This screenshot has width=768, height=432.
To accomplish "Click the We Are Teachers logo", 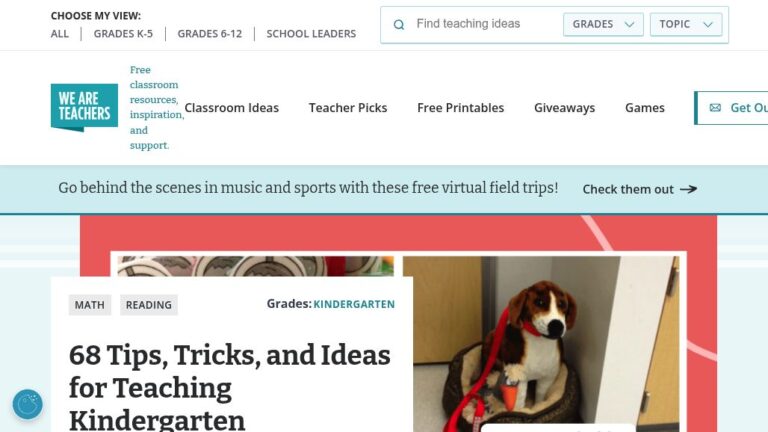I will (x=84, y=107).
